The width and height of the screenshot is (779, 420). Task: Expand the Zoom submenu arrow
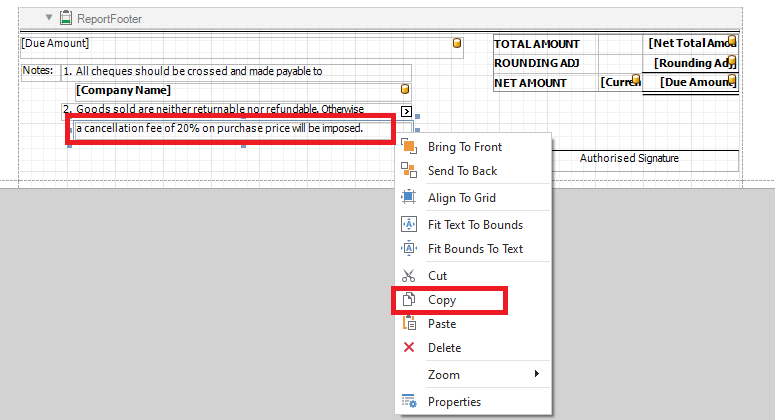click(x=537, y=374)
